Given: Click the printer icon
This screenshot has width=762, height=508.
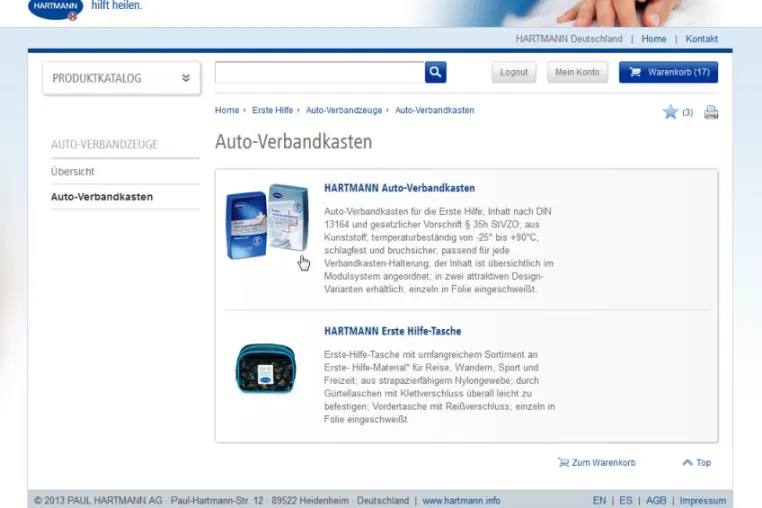Looking at the screenshot, I should (711, 112).
